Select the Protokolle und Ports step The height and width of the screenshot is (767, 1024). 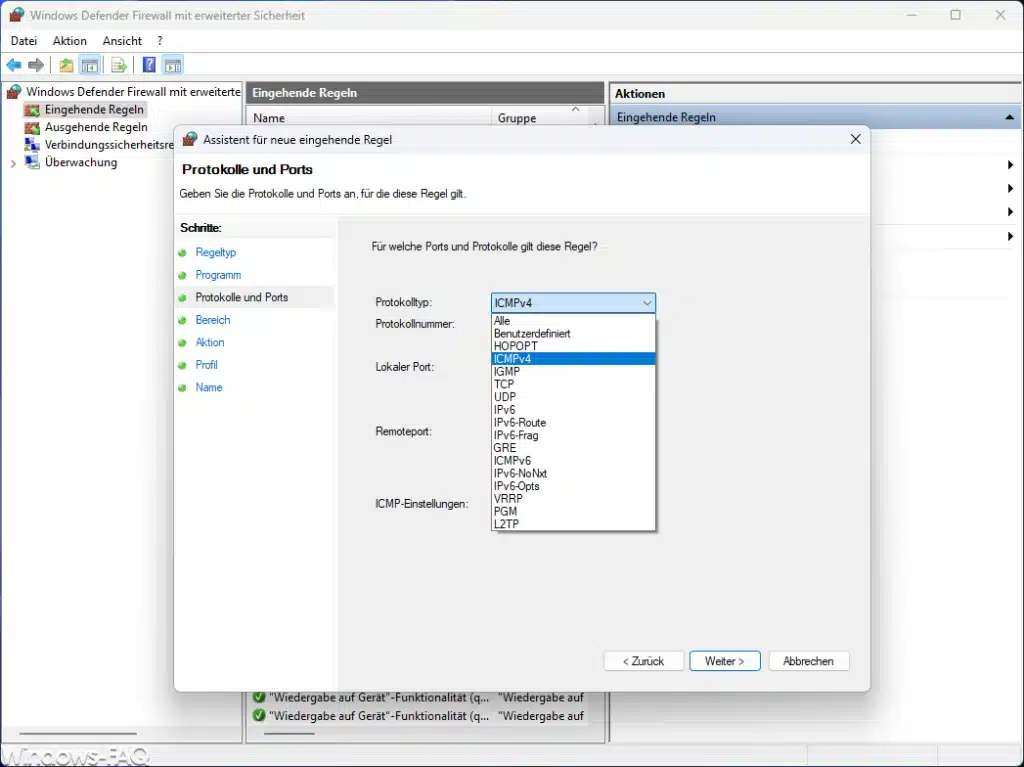tap(242, 297)
